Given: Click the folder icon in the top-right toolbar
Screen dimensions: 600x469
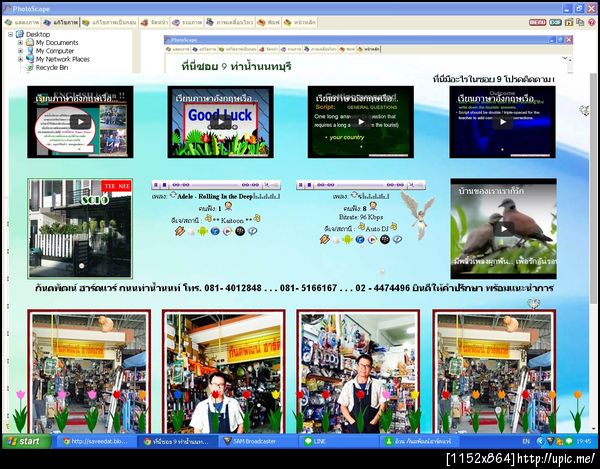Looking at the screenshot, I should 569,22.
